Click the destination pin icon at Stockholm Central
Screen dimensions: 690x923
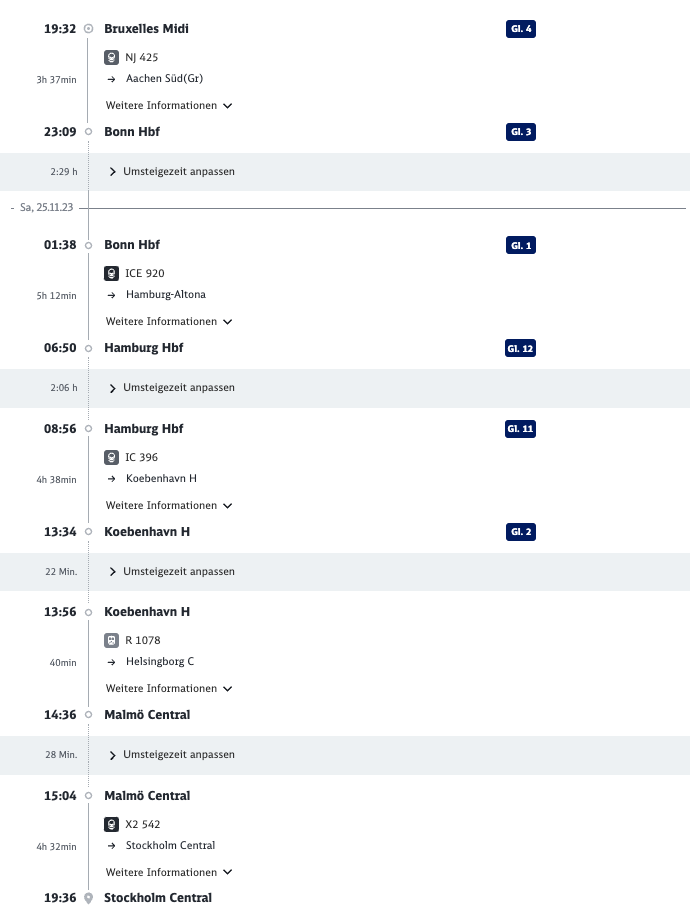pos(88,898)
